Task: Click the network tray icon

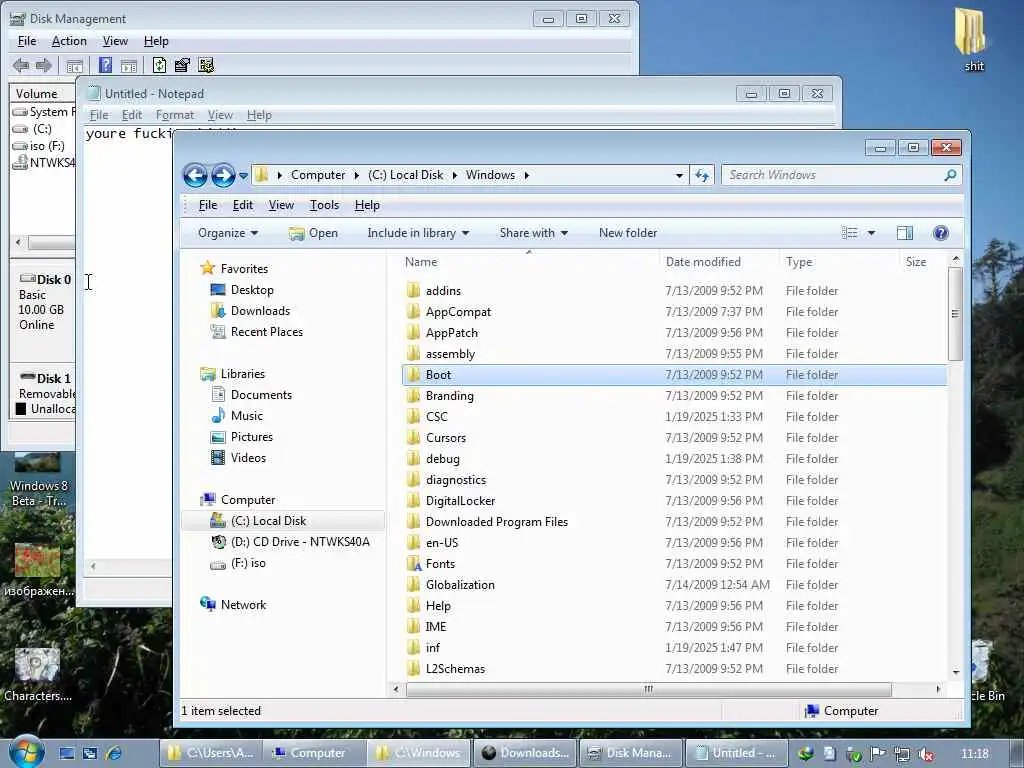Action: coord(902,754)
